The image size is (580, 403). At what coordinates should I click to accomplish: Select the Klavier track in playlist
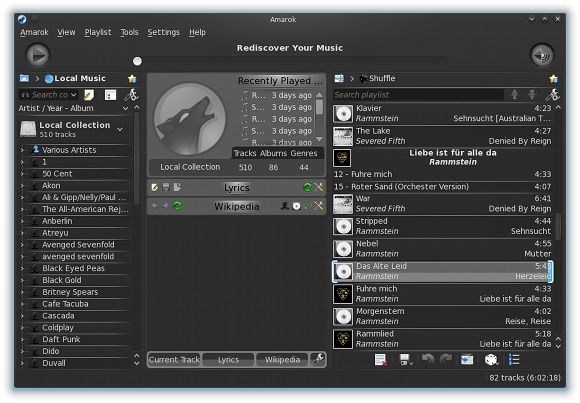click(442, 113)
